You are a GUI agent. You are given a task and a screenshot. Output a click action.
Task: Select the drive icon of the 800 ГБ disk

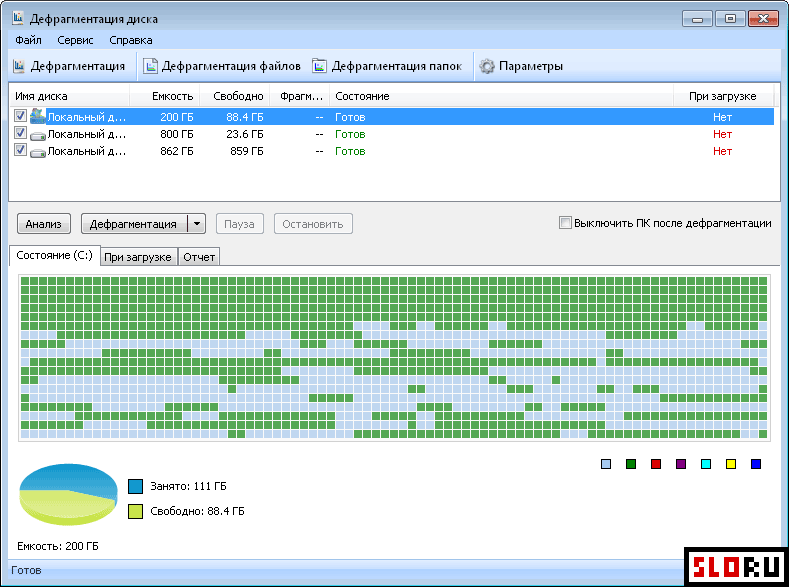(x=38, y=135)
